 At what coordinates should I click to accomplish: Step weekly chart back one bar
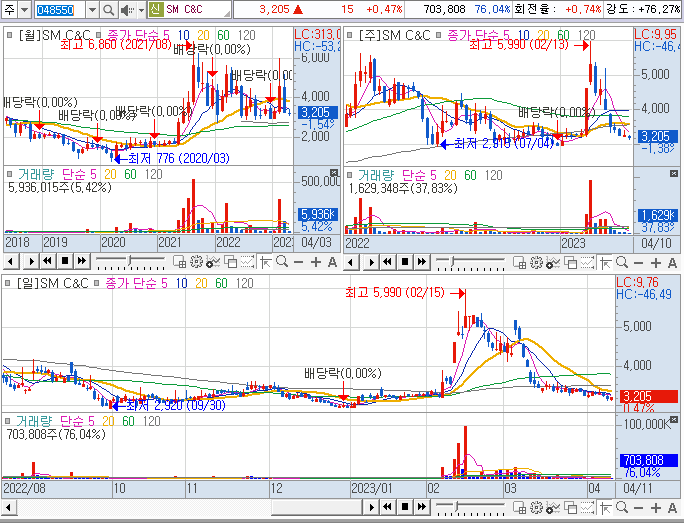pos(351,262)
